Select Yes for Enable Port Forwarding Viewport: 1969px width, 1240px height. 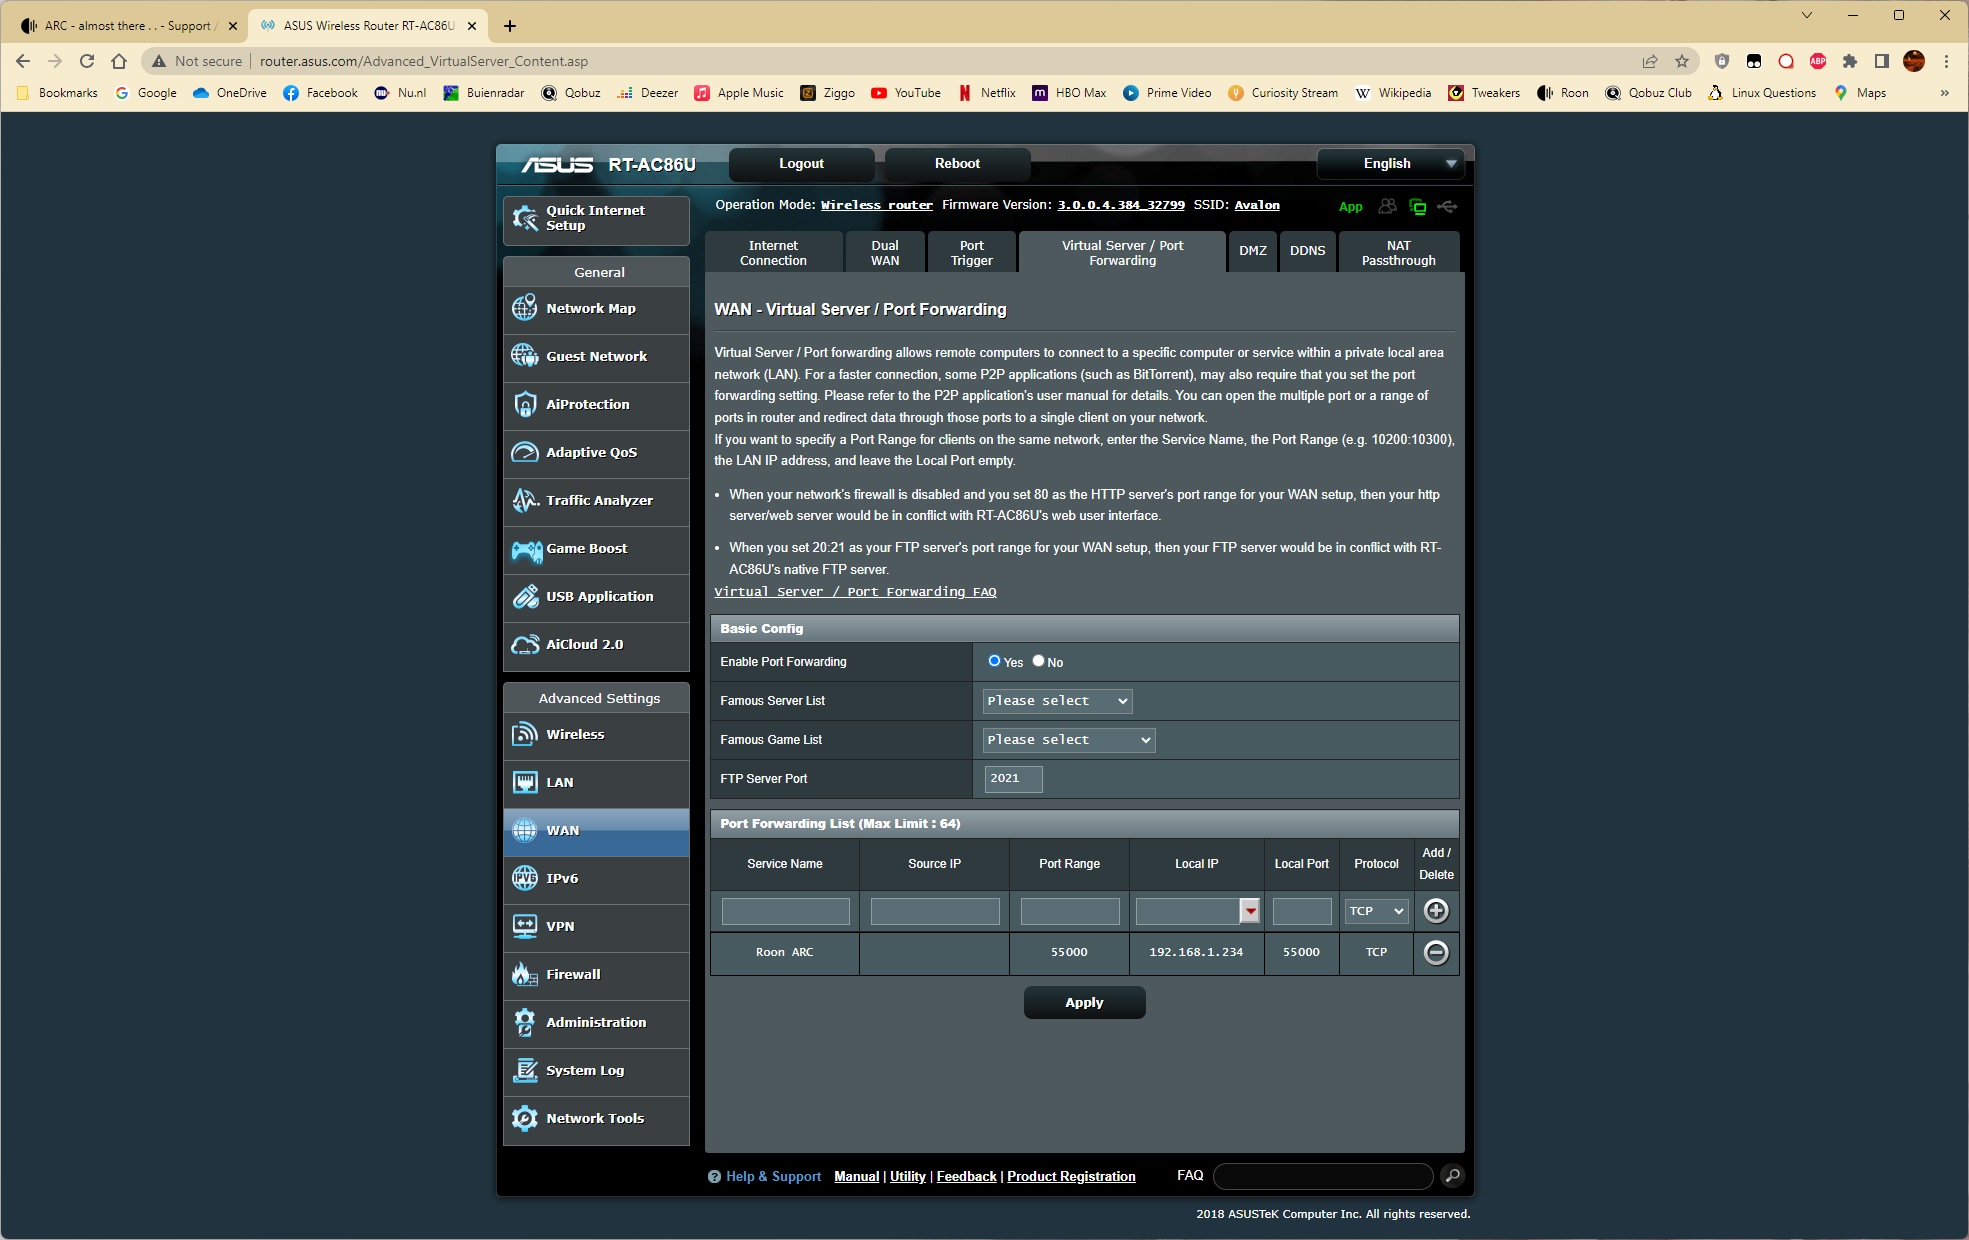(x=994, y=661)
